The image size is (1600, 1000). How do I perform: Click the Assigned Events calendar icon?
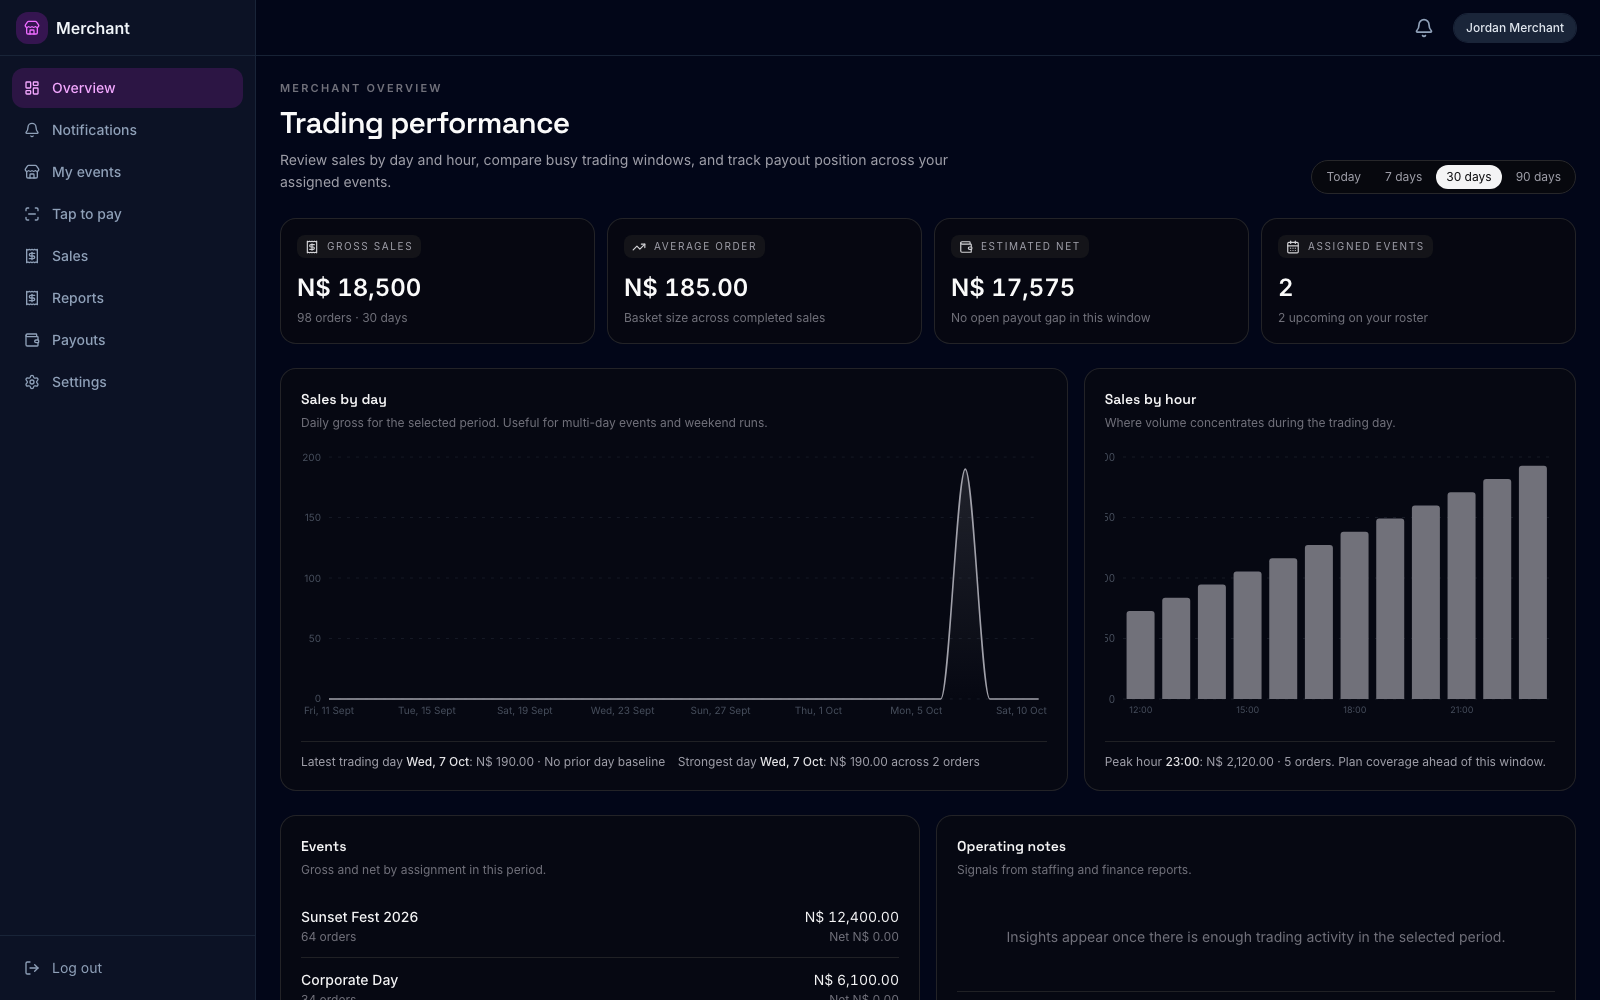point(1293,247)
